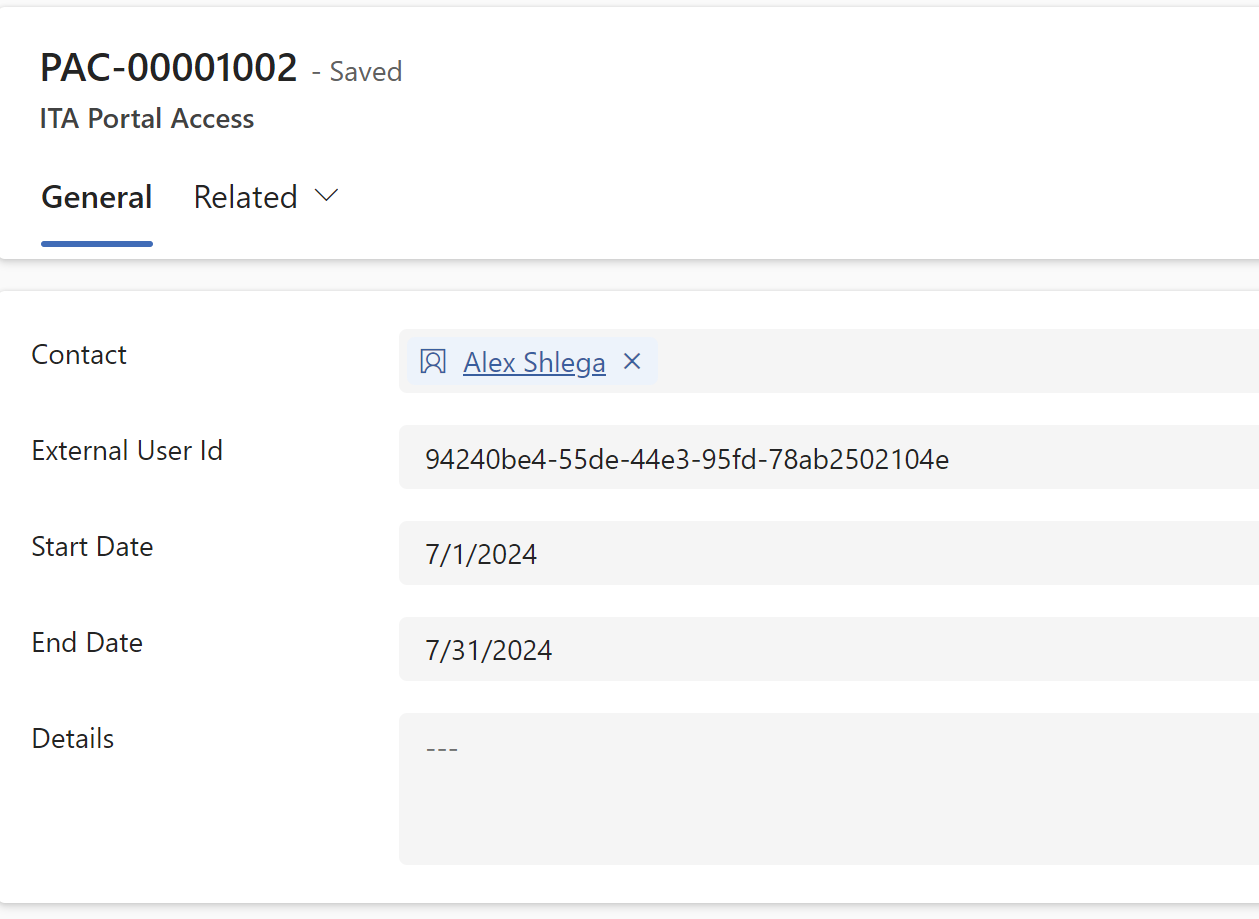
Task: Click the Start Date label
Action: click(x=92, y=547)
